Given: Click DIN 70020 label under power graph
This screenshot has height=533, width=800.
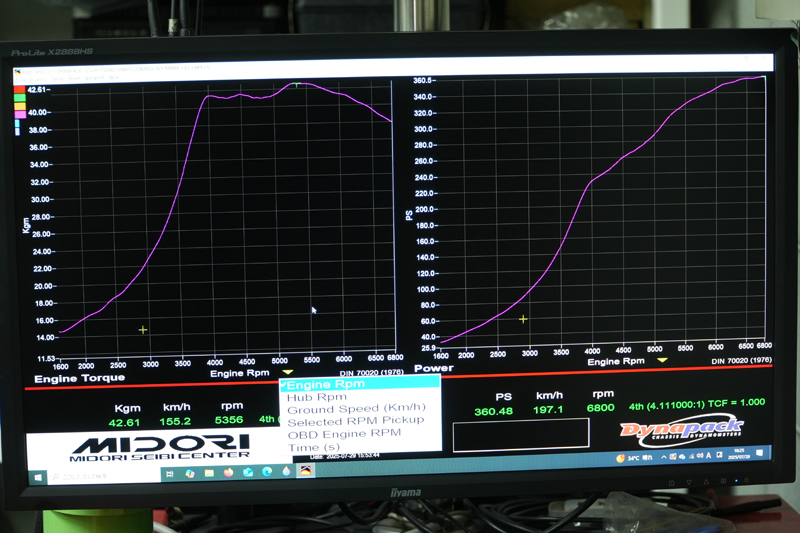Looking at the screenshot, I should [x=741, y=361].
